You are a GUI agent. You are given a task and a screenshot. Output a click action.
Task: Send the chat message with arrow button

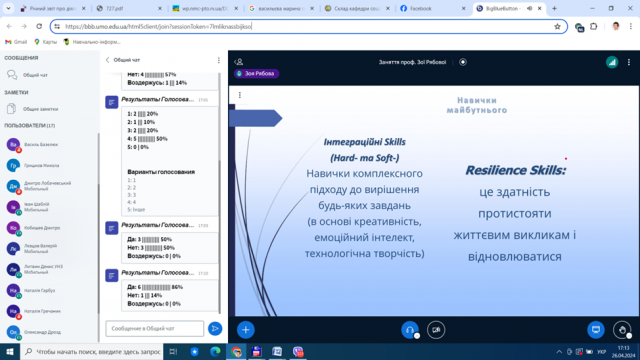(x=215, y=329)
